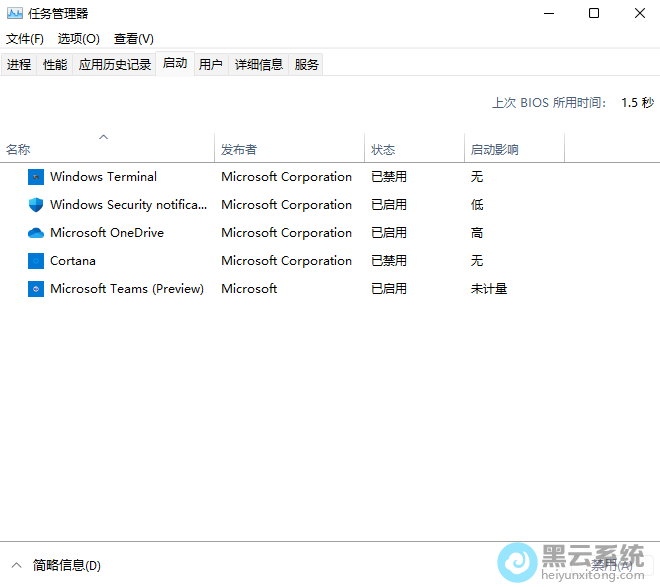Click the Cortana app icon

click(x=36, y=261)
